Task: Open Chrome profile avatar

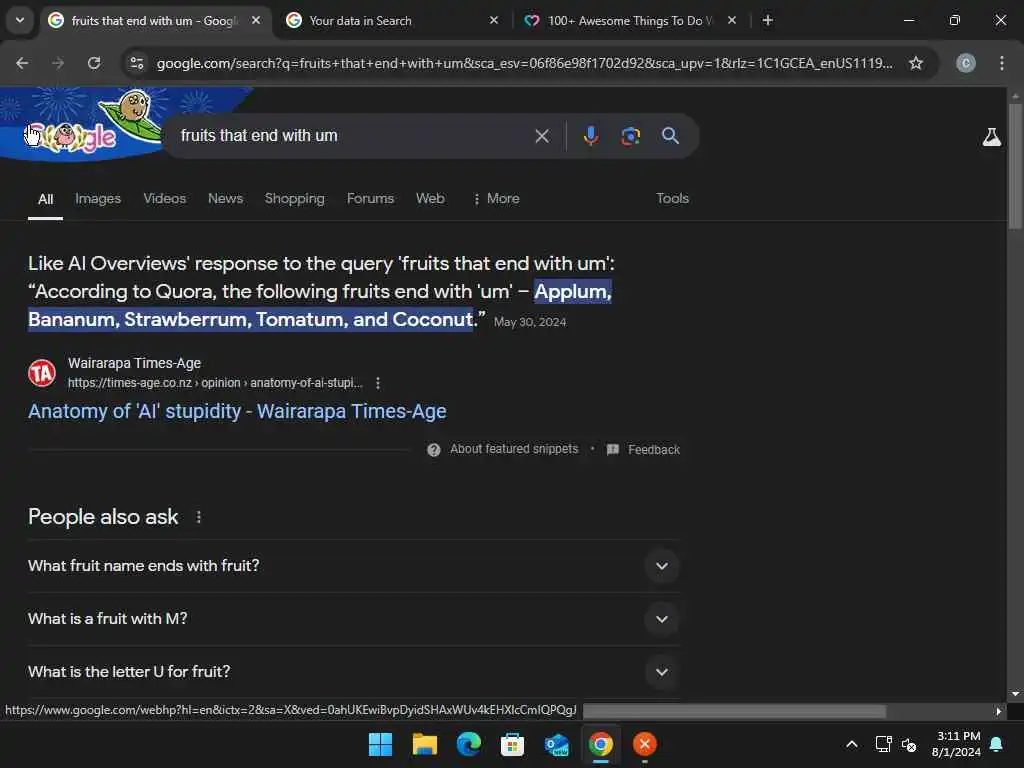Action: tap(966, 63)
